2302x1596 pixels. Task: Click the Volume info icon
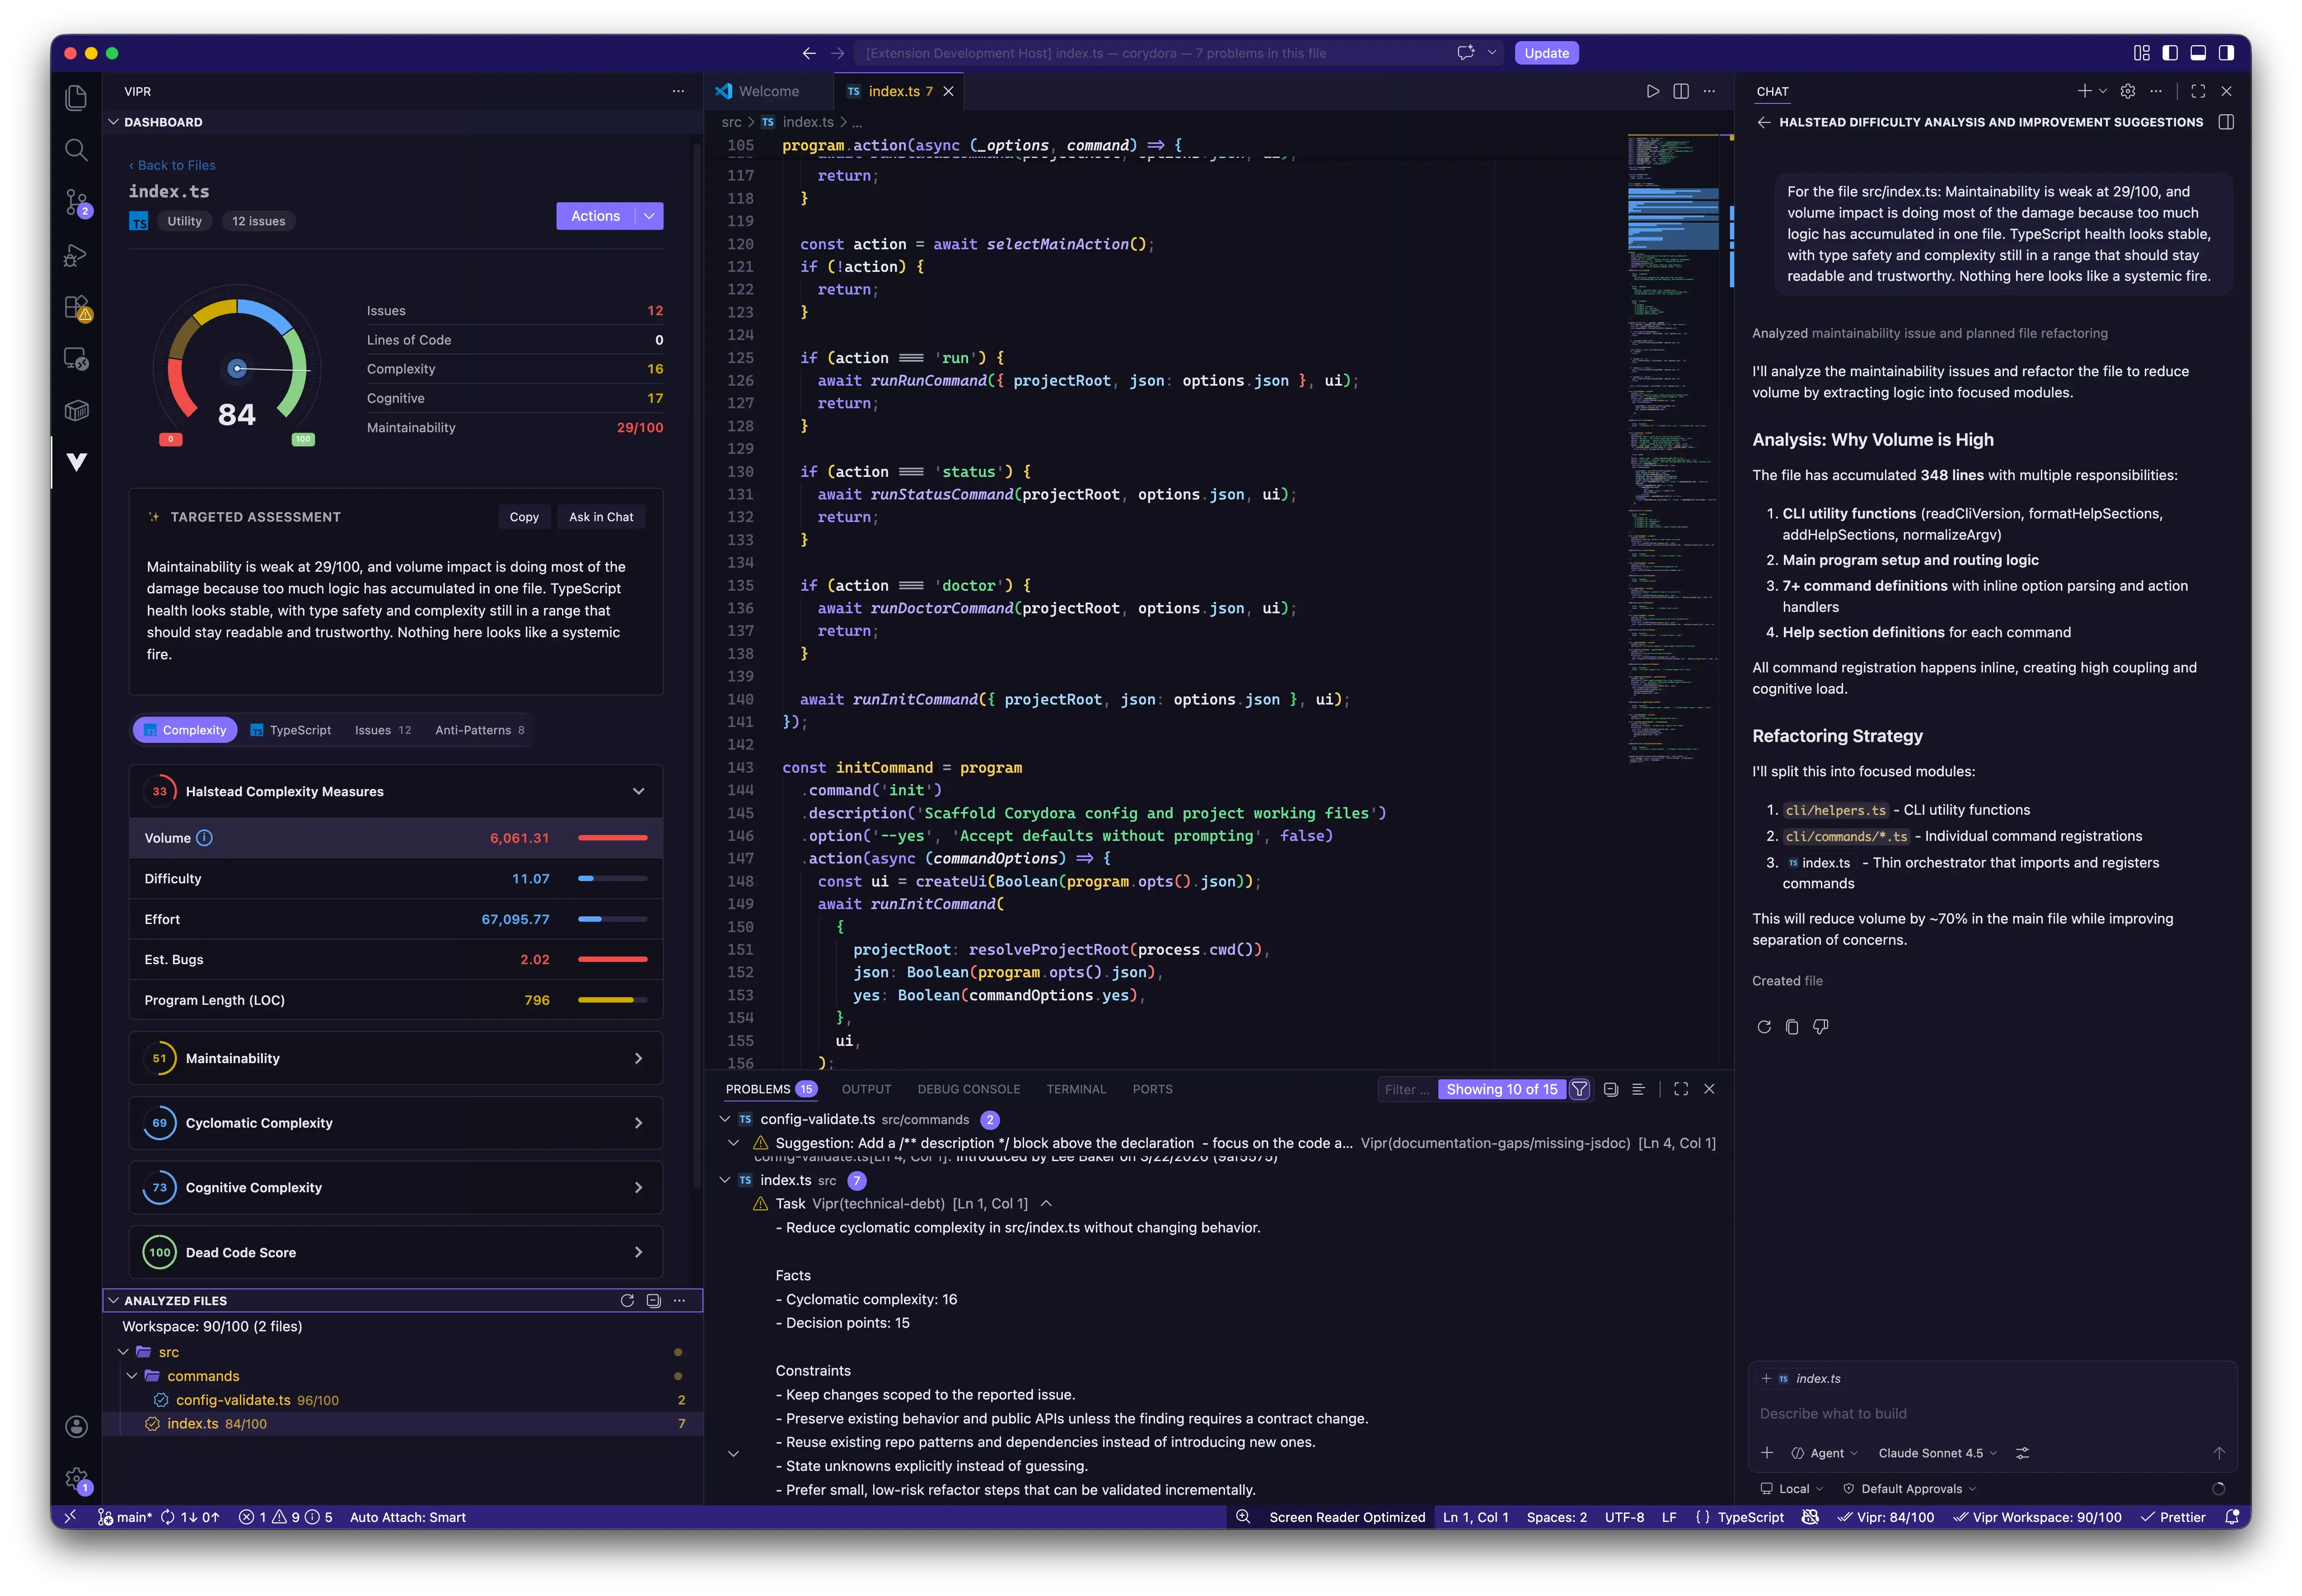[x=204, y=838]
